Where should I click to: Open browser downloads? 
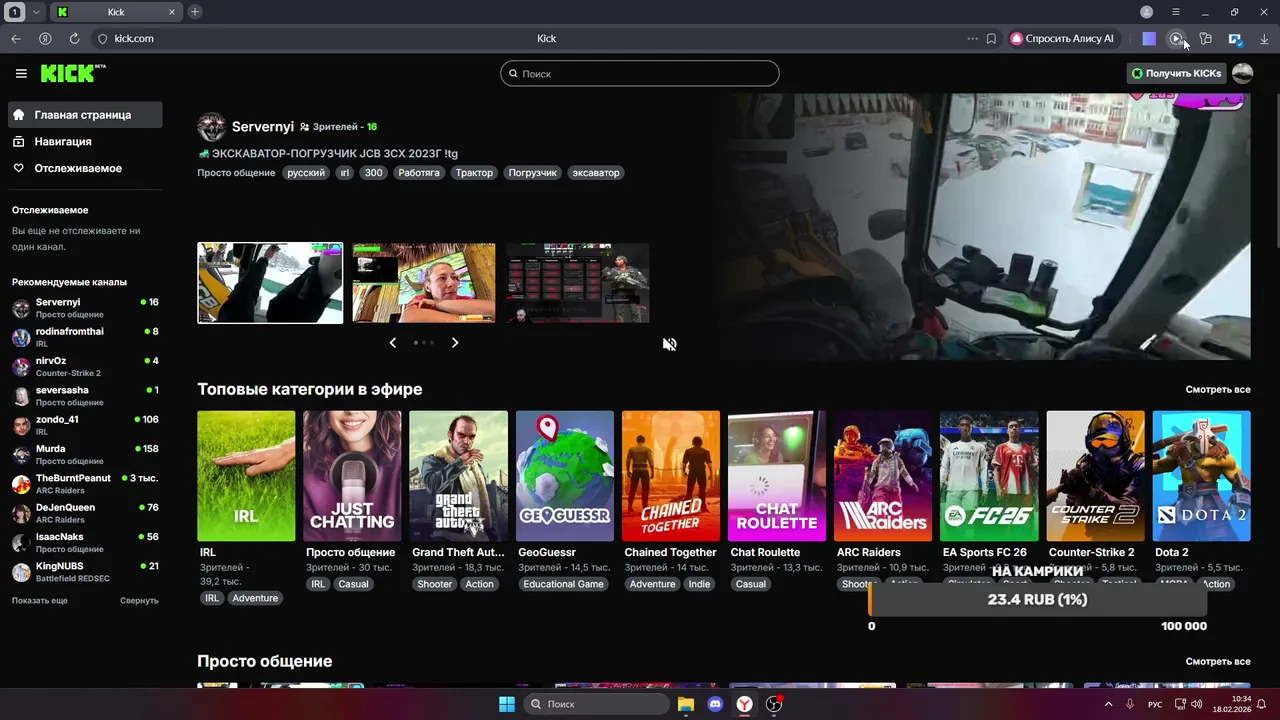pyautogui.click(x=1264, y=38)
